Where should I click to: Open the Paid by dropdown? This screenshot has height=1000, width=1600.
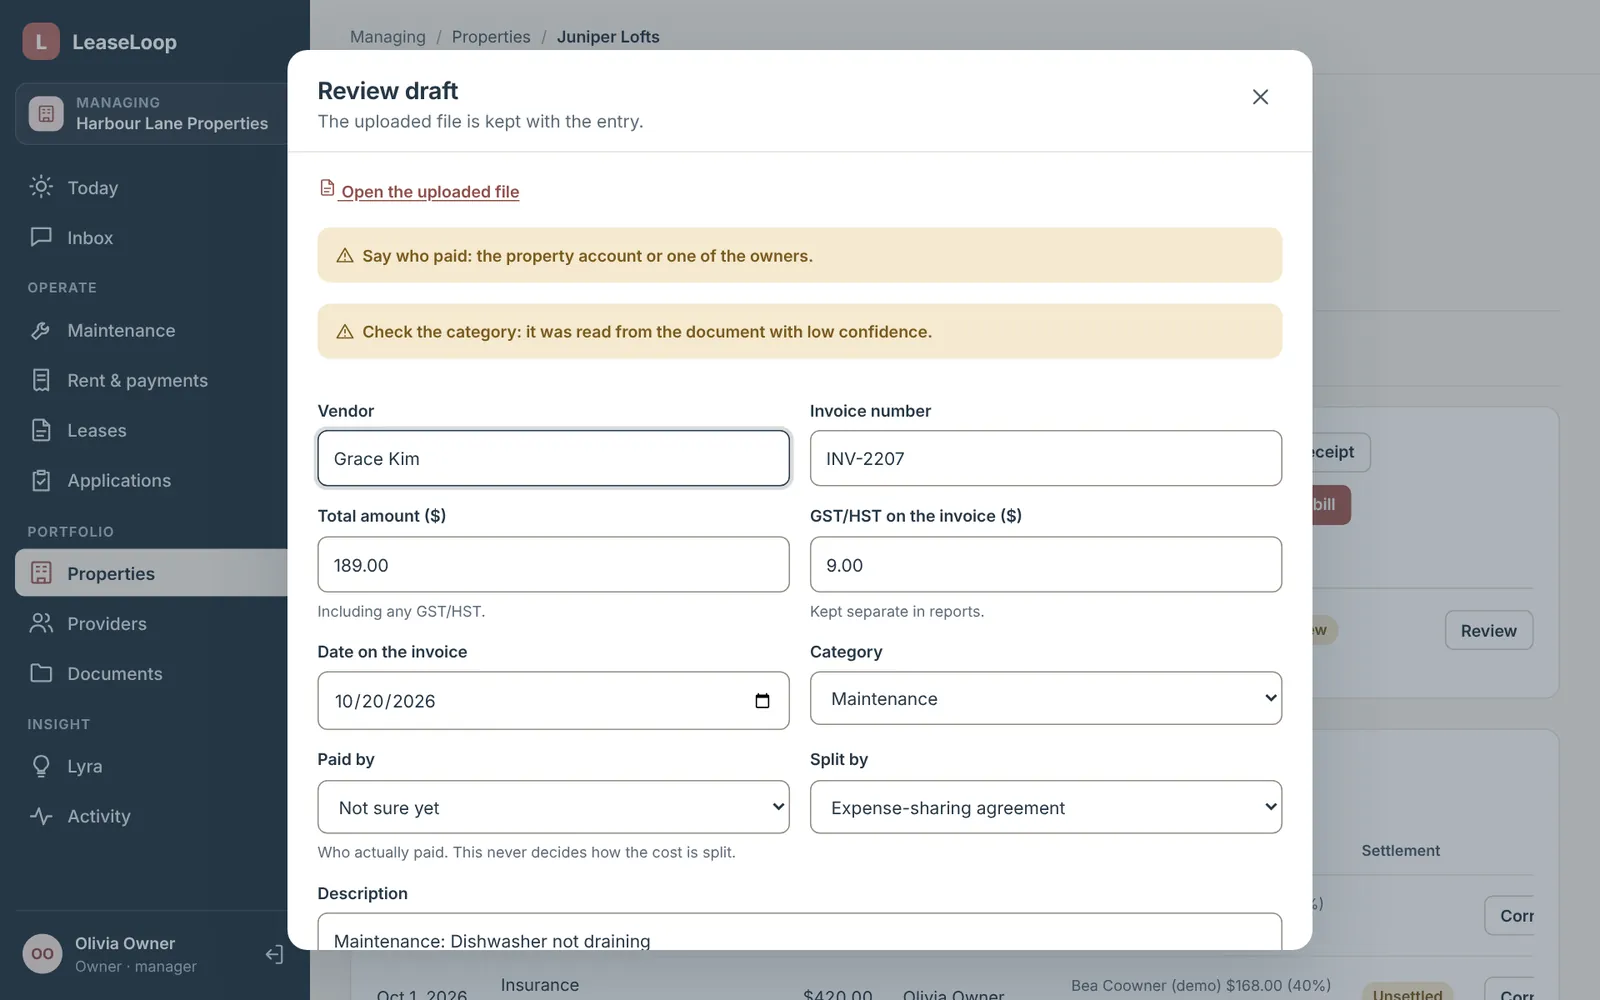tap(553, 807)
